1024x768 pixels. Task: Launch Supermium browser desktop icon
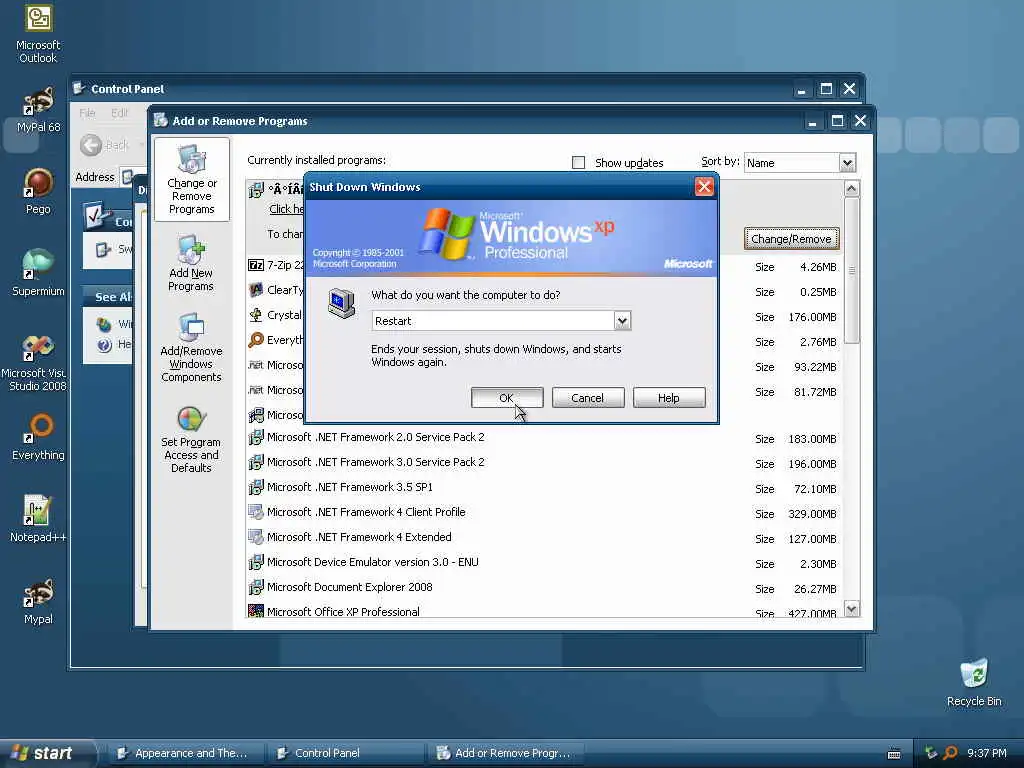click(x=38, y=273)
